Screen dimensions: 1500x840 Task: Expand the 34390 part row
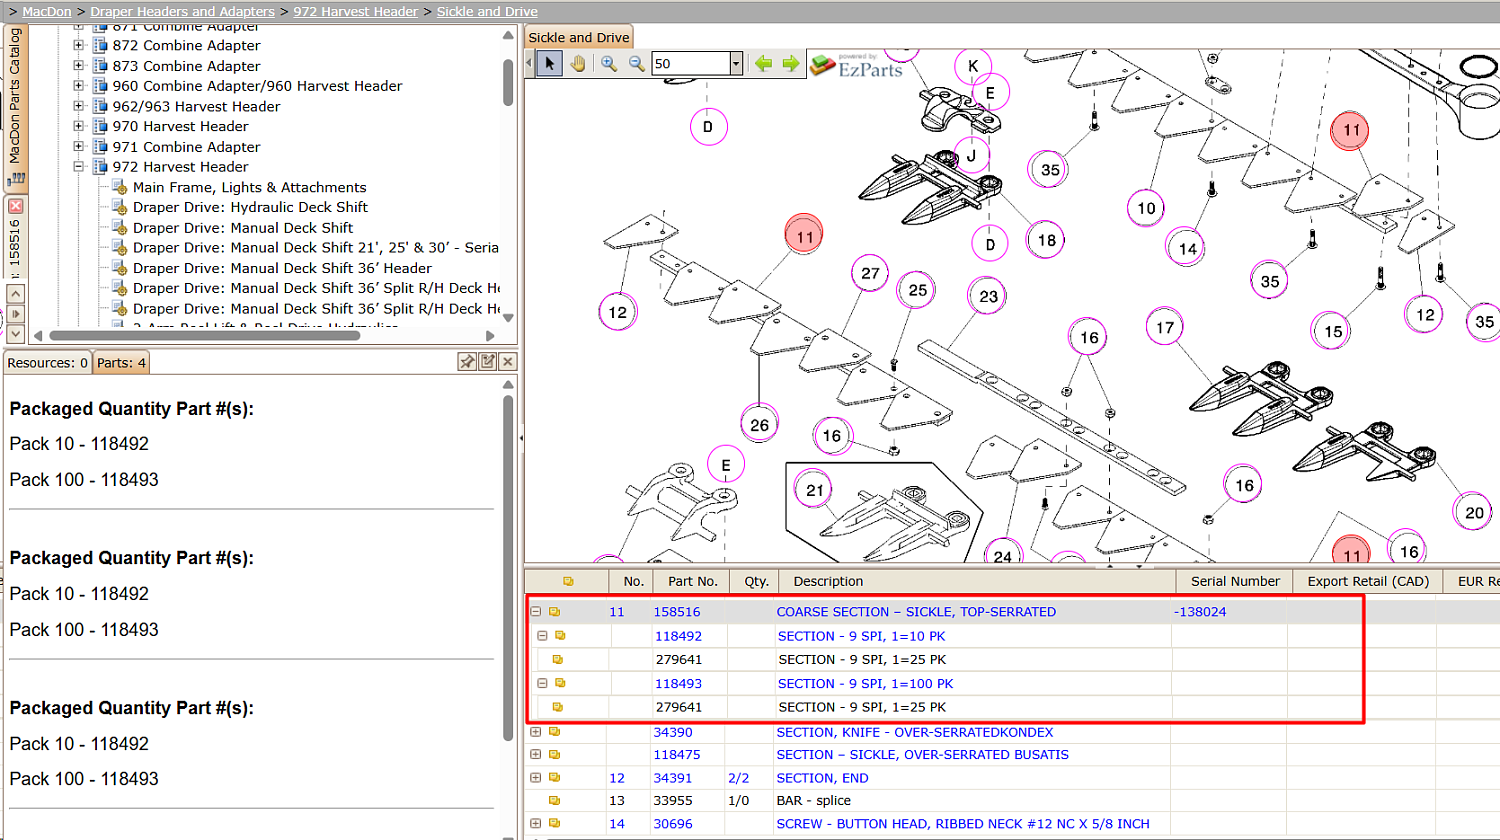click(536, 732)
